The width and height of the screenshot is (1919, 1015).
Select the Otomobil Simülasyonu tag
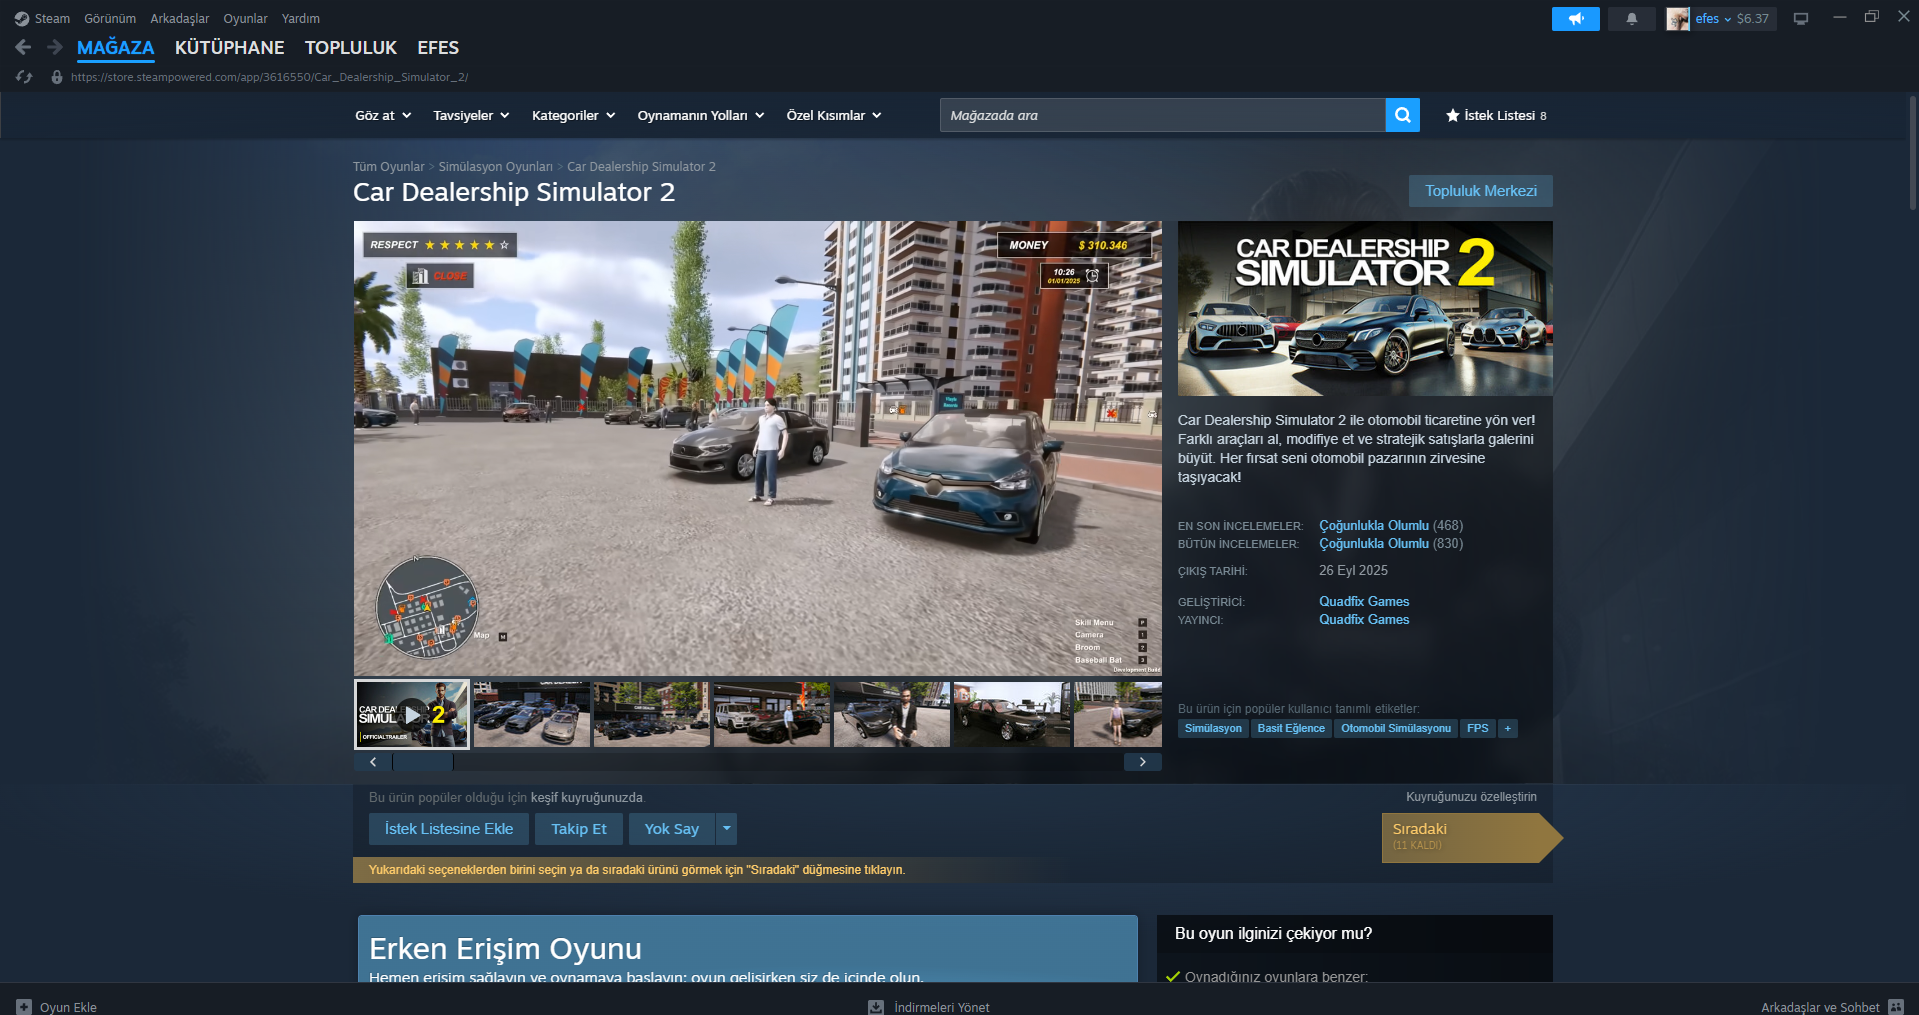(x=1396, y=729)
